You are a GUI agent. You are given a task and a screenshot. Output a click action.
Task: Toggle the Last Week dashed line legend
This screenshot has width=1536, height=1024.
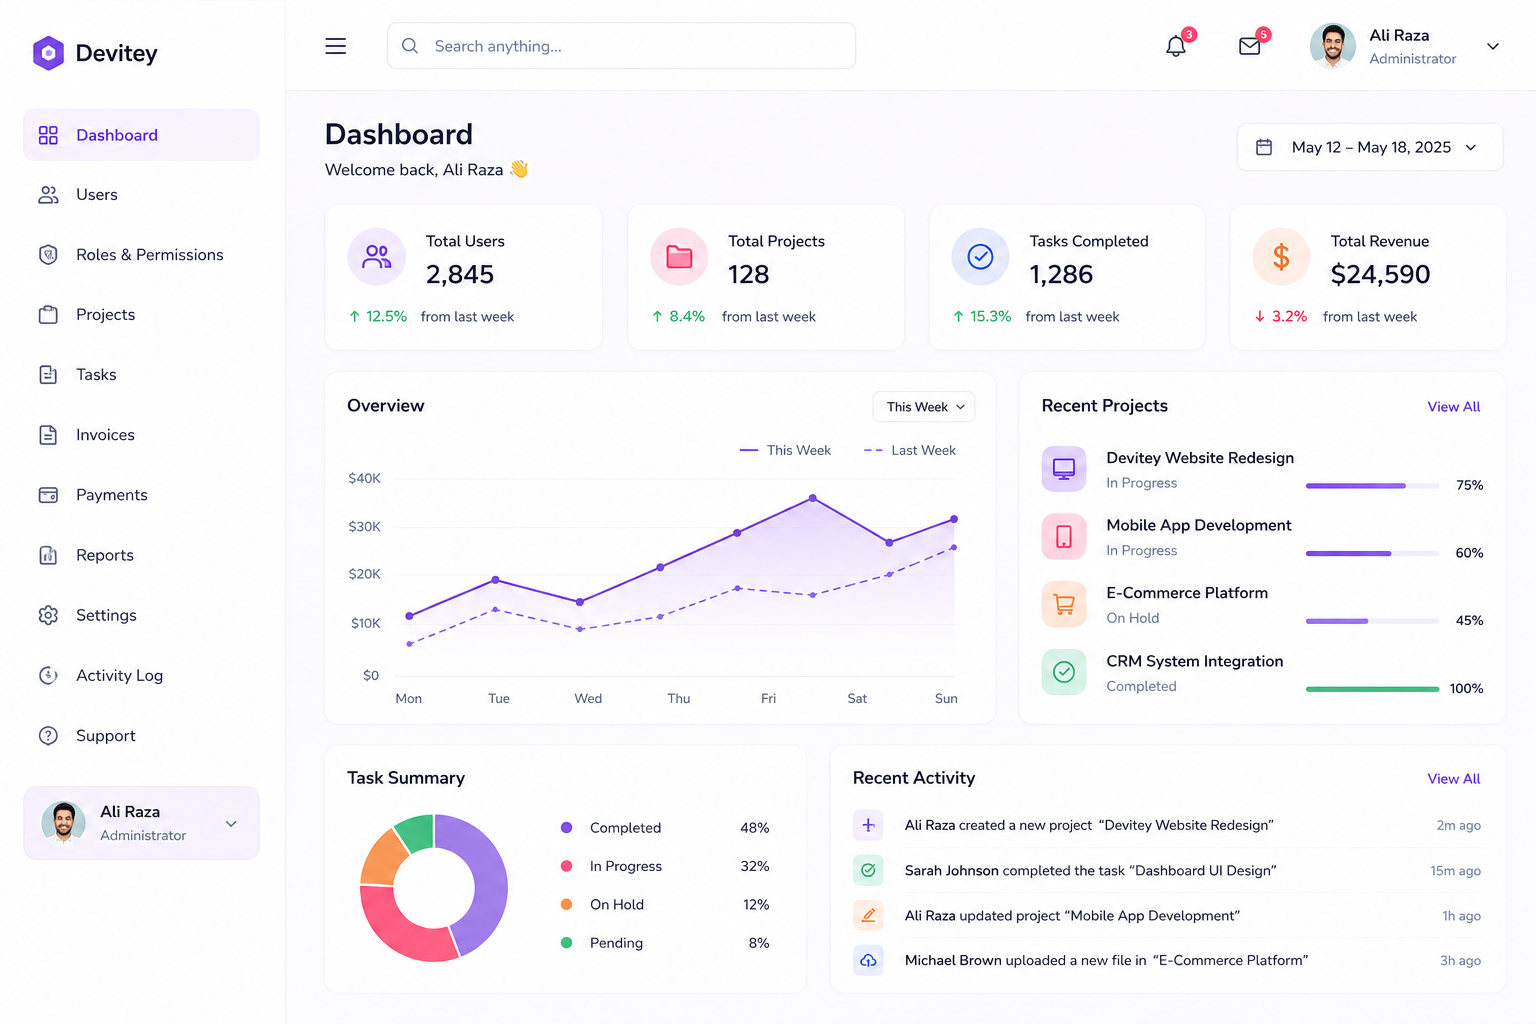coord(910,451)
